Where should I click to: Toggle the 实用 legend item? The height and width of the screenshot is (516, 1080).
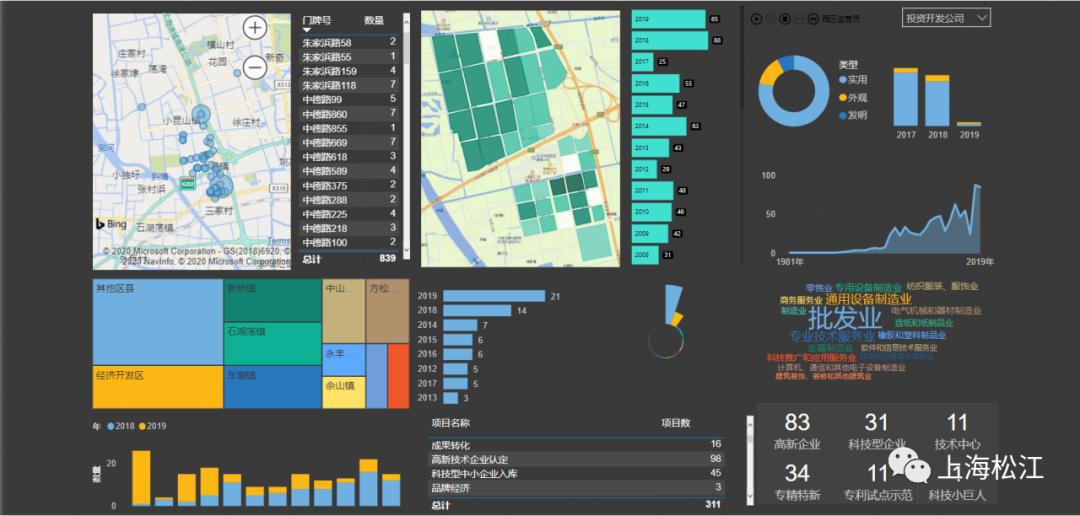tap(853, 80)
